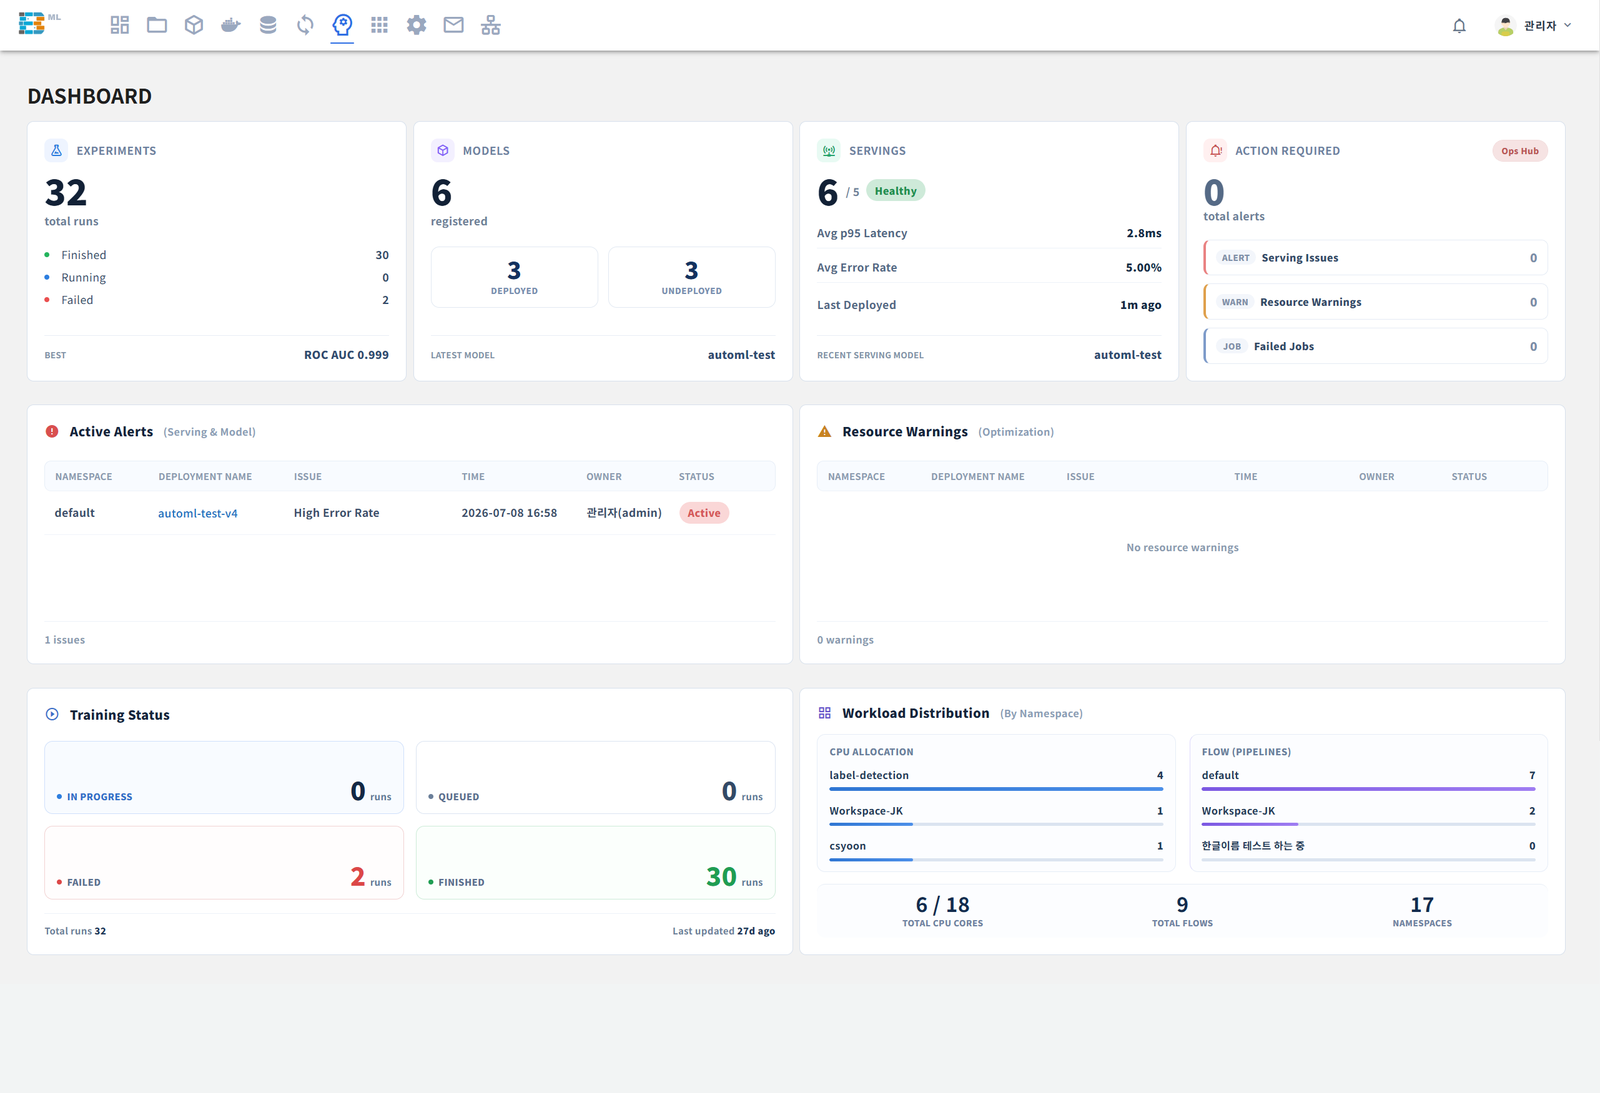Expand the 관리자 user menu
The width and height of the screenshot is (1600, 1093).
1534,26
